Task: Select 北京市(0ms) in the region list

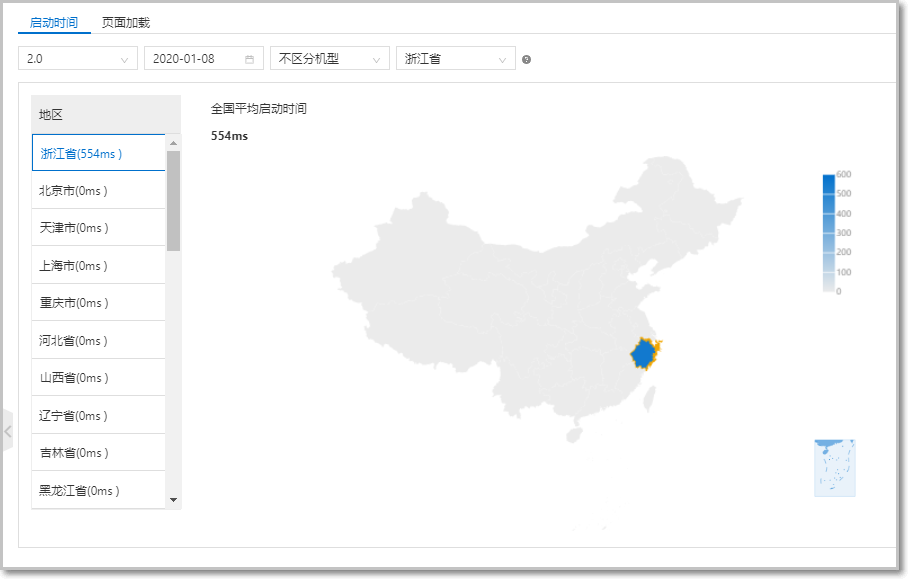Action: (98, 190)
